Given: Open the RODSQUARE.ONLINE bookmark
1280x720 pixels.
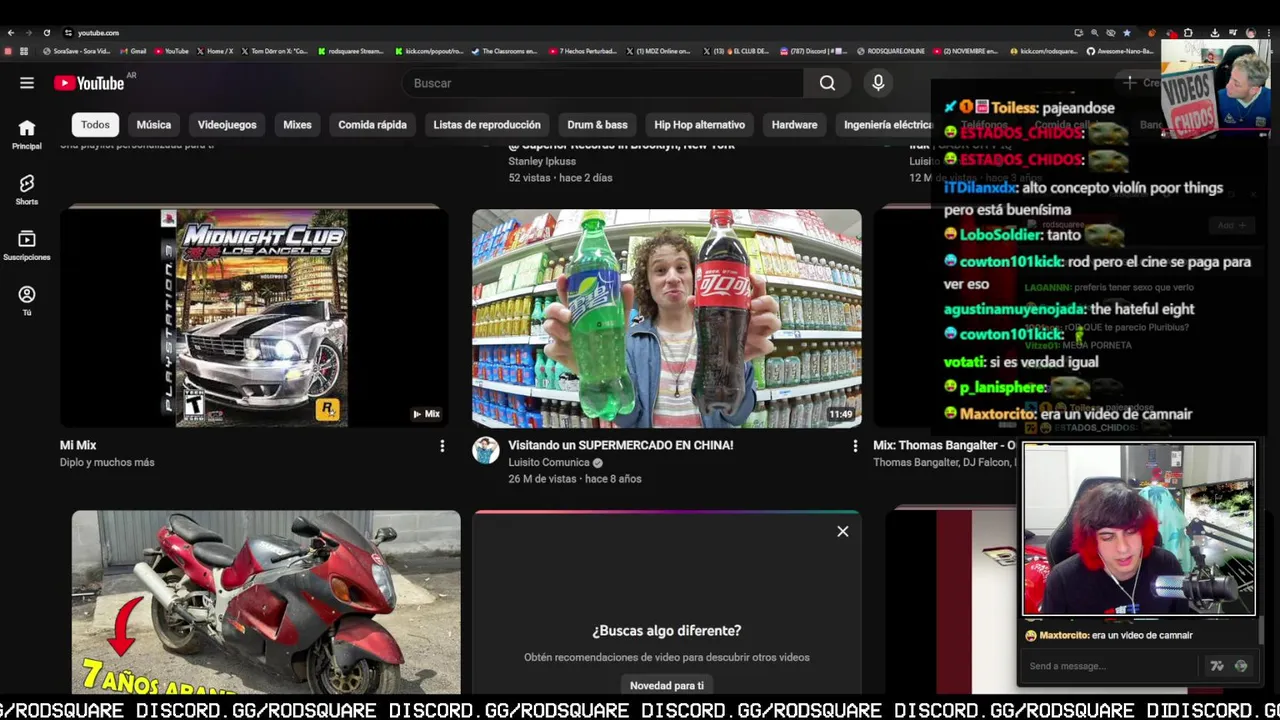Looking at the screenshot, I should [890, 51].
